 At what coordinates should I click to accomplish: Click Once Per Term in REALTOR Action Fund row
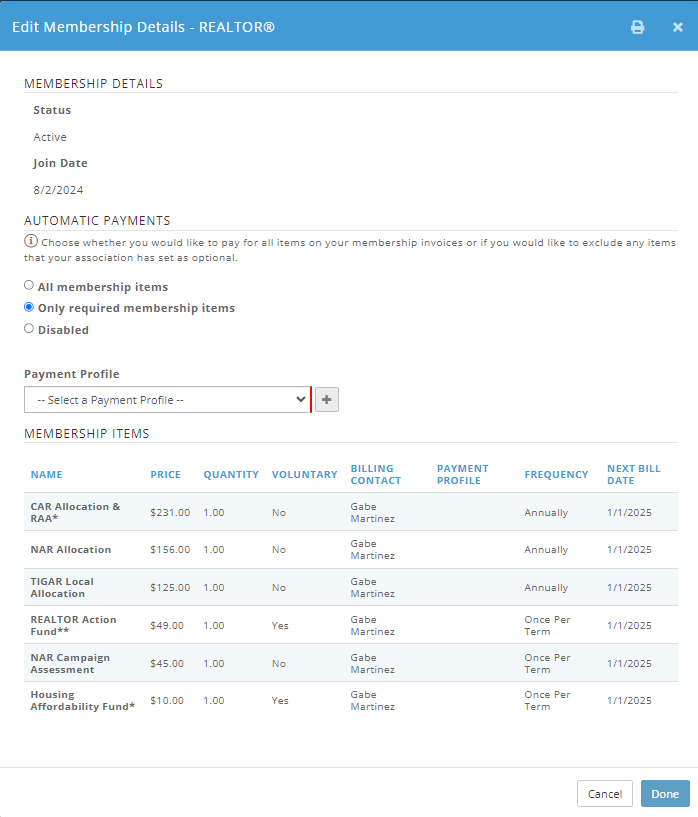click(x=547, y=626)
